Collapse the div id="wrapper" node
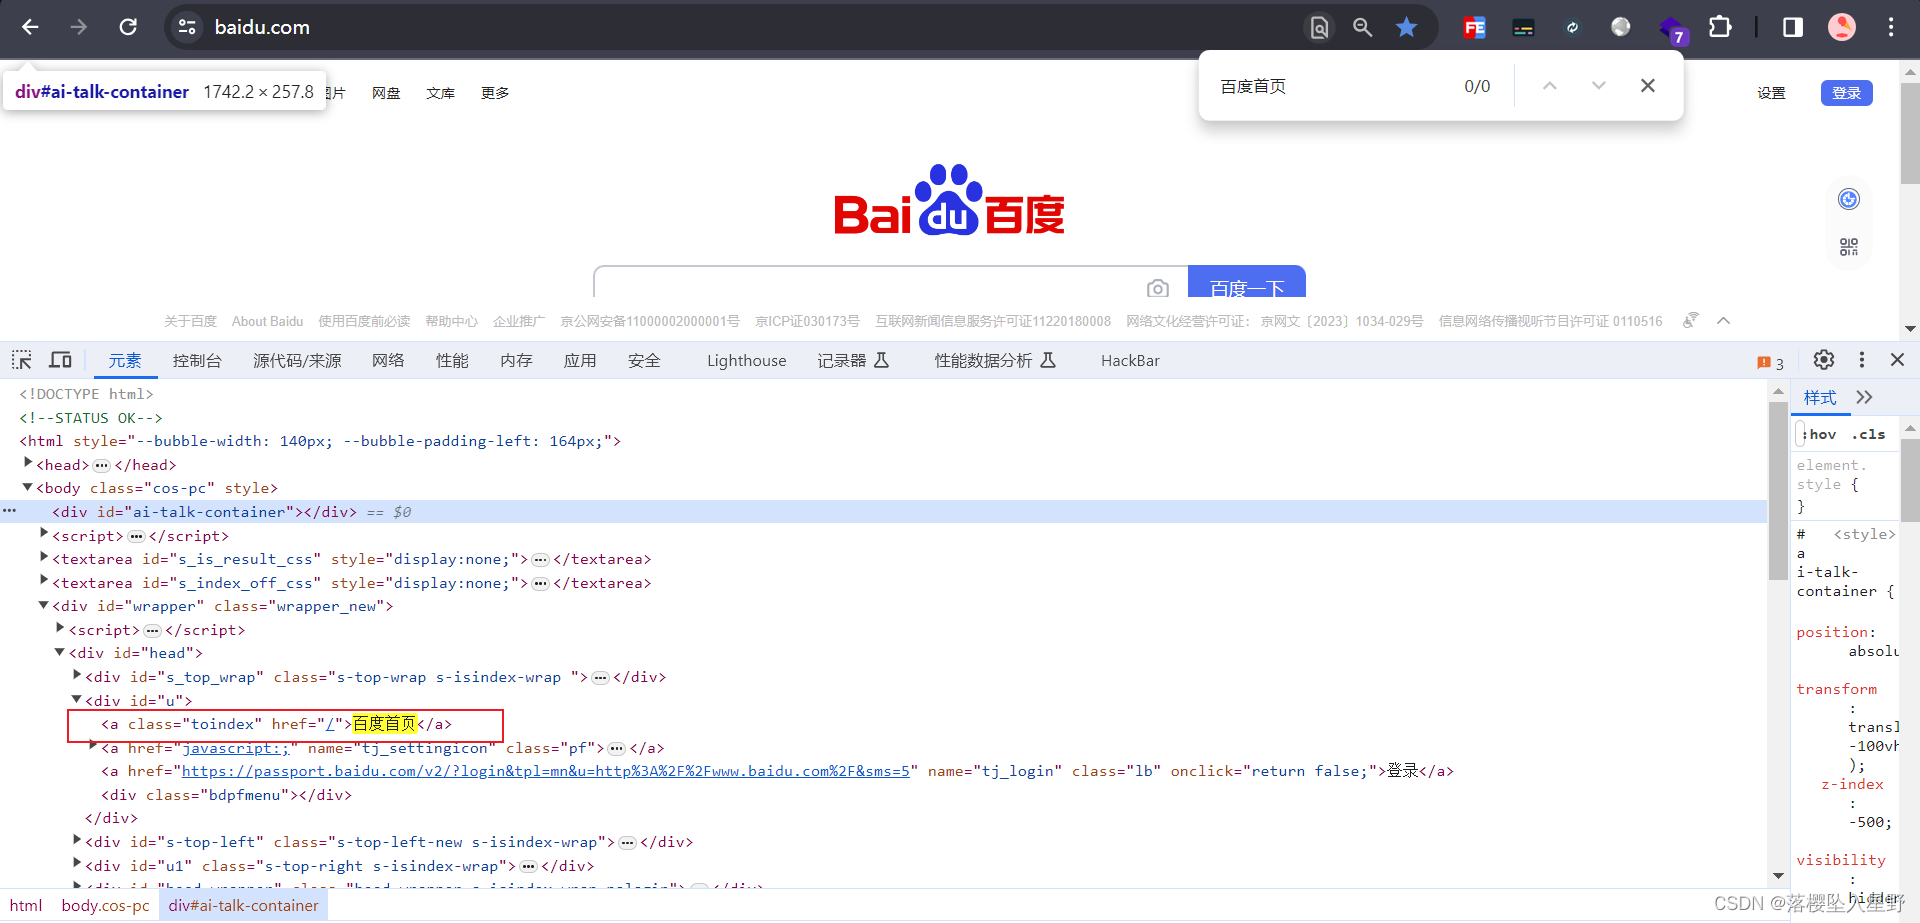 tap(44, 605)
